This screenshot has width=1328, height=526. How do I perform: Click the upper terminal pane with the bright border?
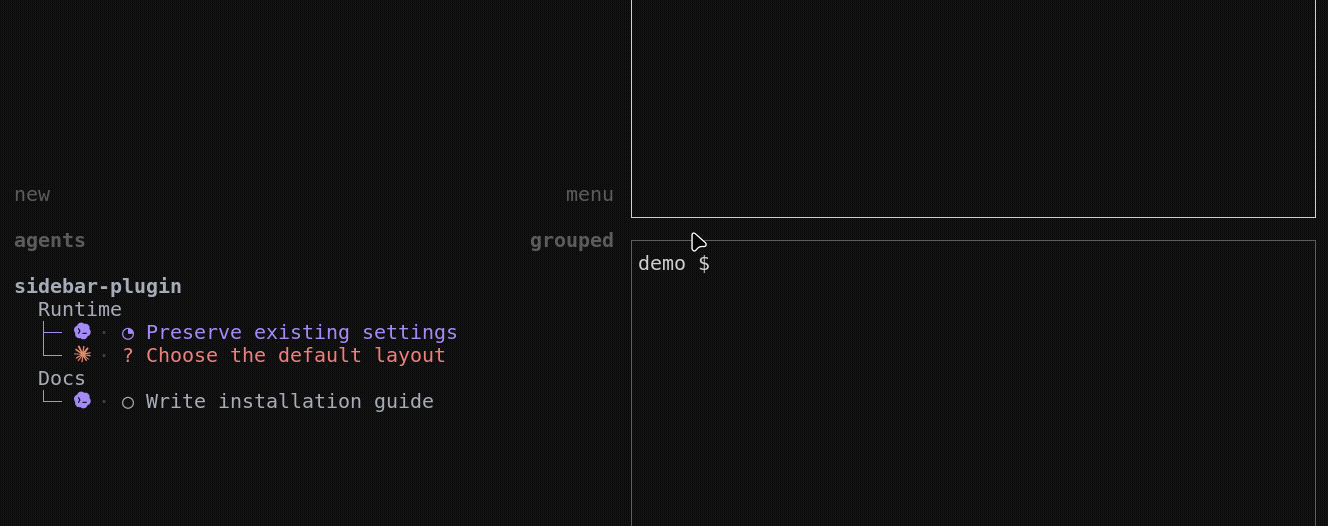pyautogui.click(x=973, y=108)
